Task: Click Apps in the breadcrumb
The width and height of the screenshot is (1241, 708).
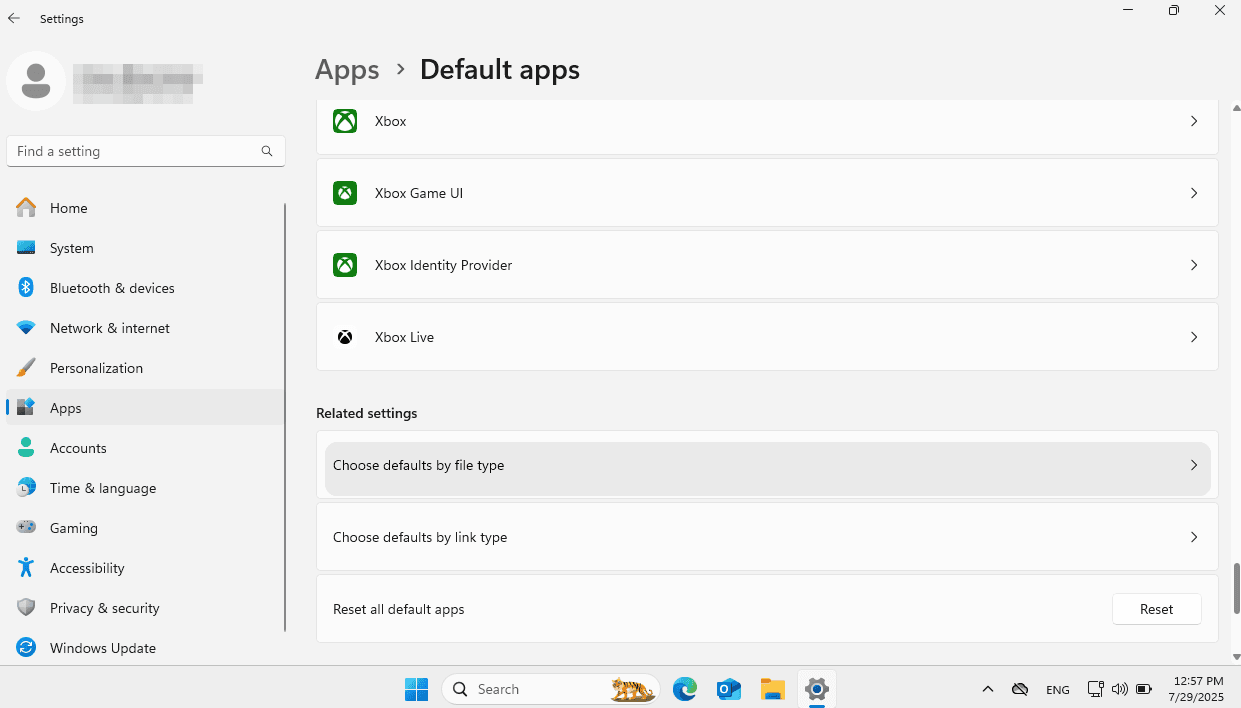Action: [x=347, y=70]
